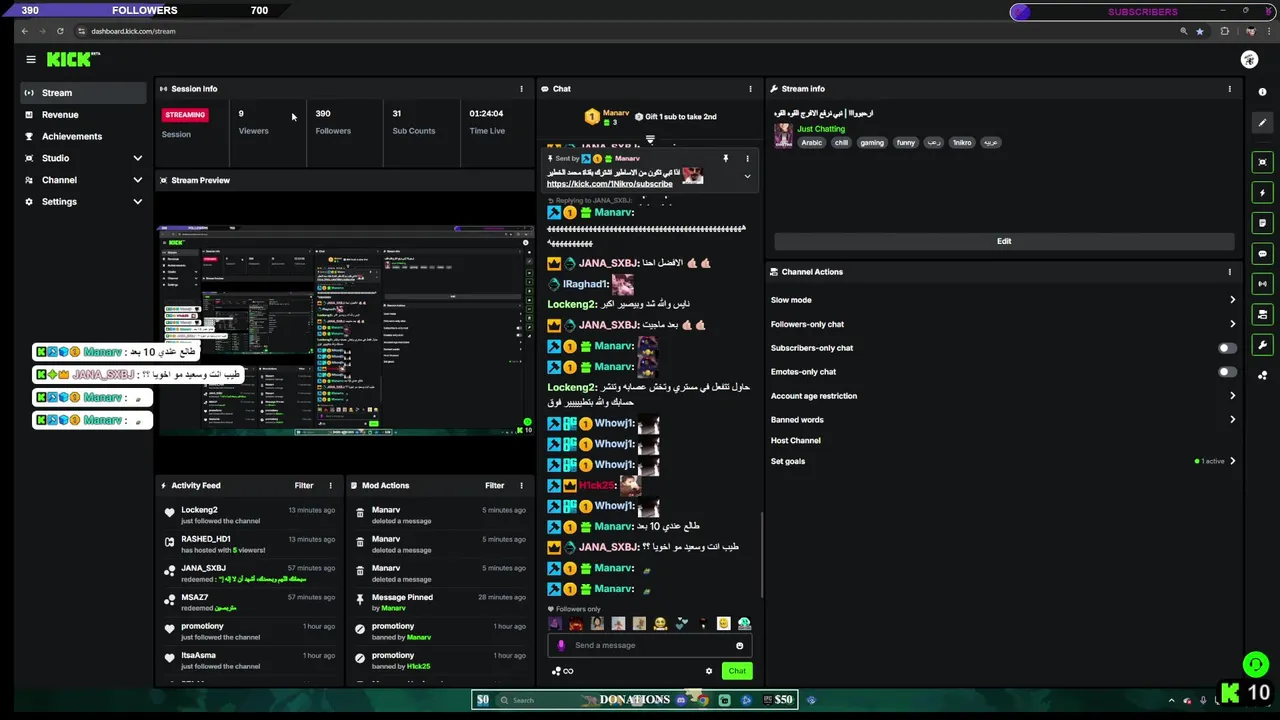Image resolution: width=1280 pixels, height=720 pixels.
Task: Click the green headset support bubble
Action: coord(1256,663)
